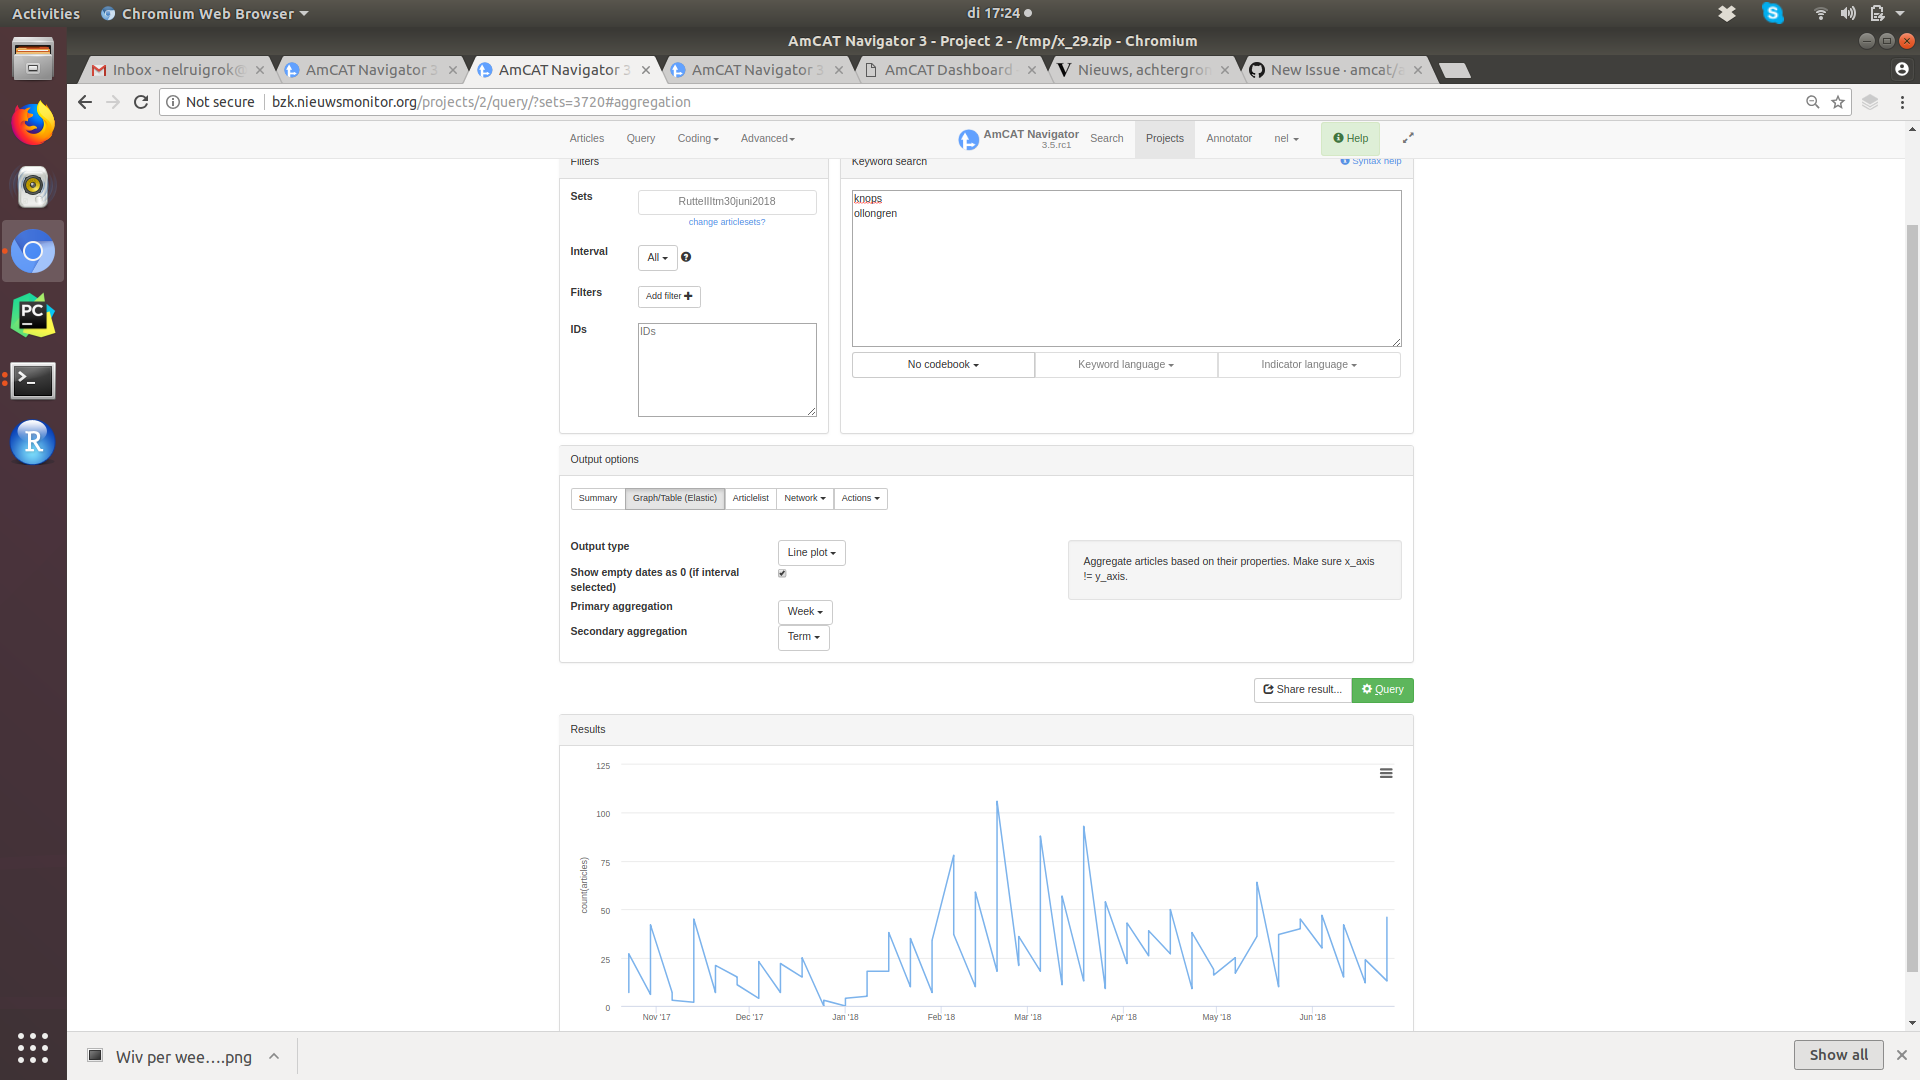
Task: Open the Query navbar item
Action: click(x=641, y=139)
